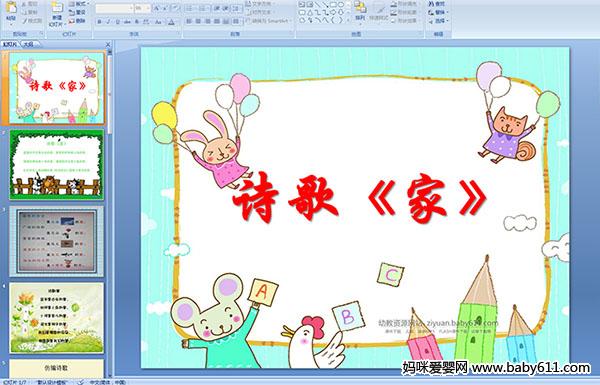Click the Convert to SmartArt button
This screenshot has height=385, width=600.
269,21
